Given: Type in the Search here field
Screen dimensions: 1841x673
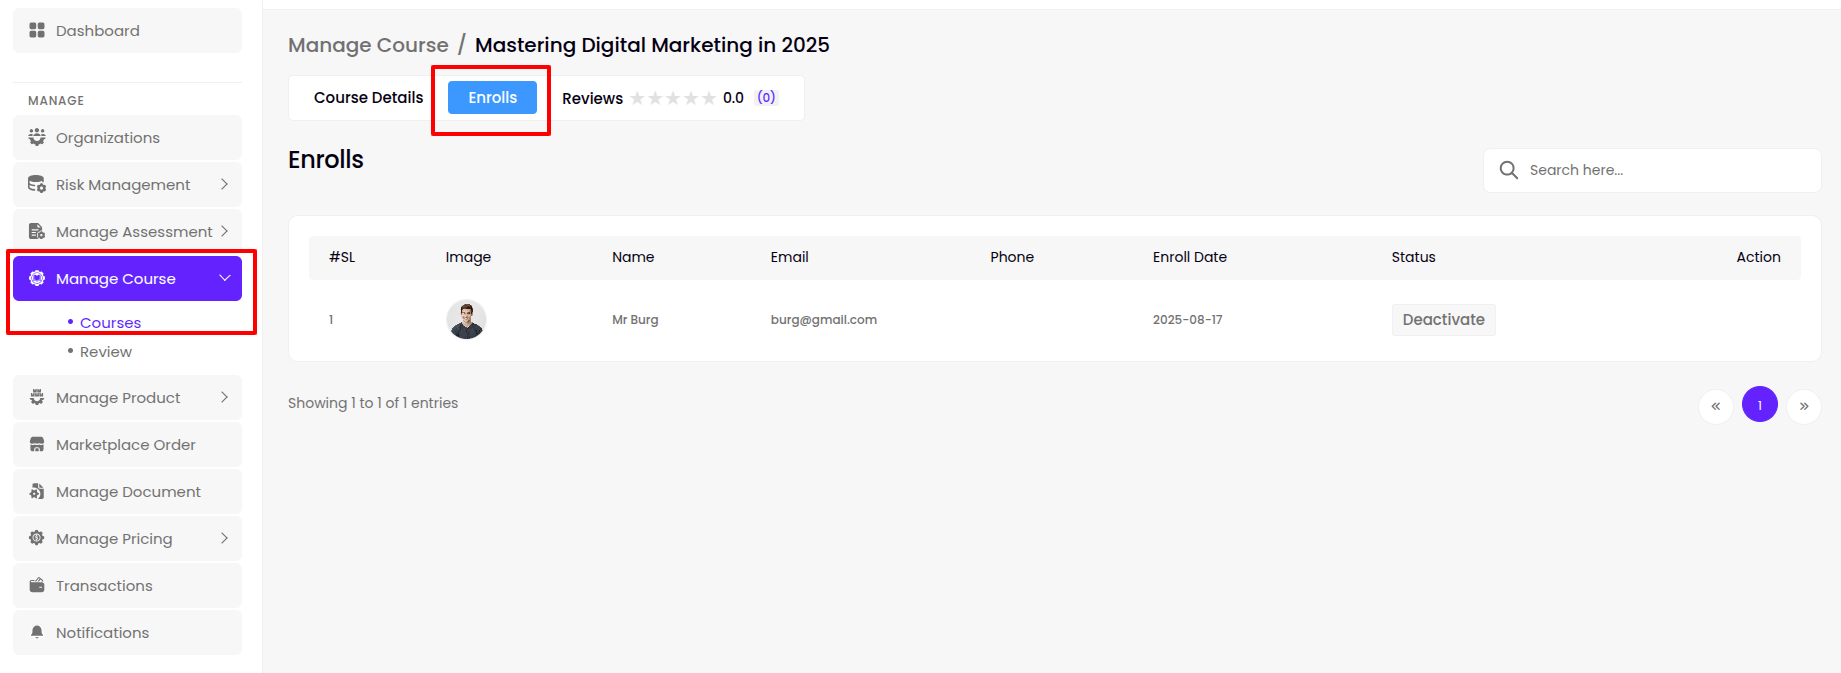Looking at the screenshot, I should [x=1665, y=170].
